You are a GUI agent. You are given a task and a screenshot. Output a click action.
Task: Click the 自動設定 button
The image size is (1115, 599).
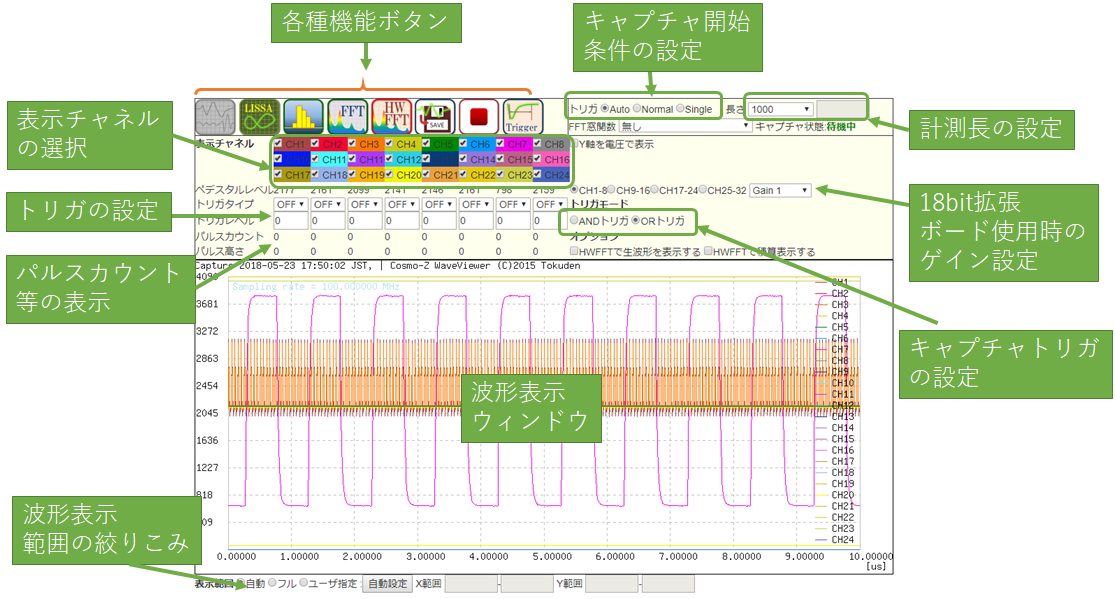(x=386, y=584)
